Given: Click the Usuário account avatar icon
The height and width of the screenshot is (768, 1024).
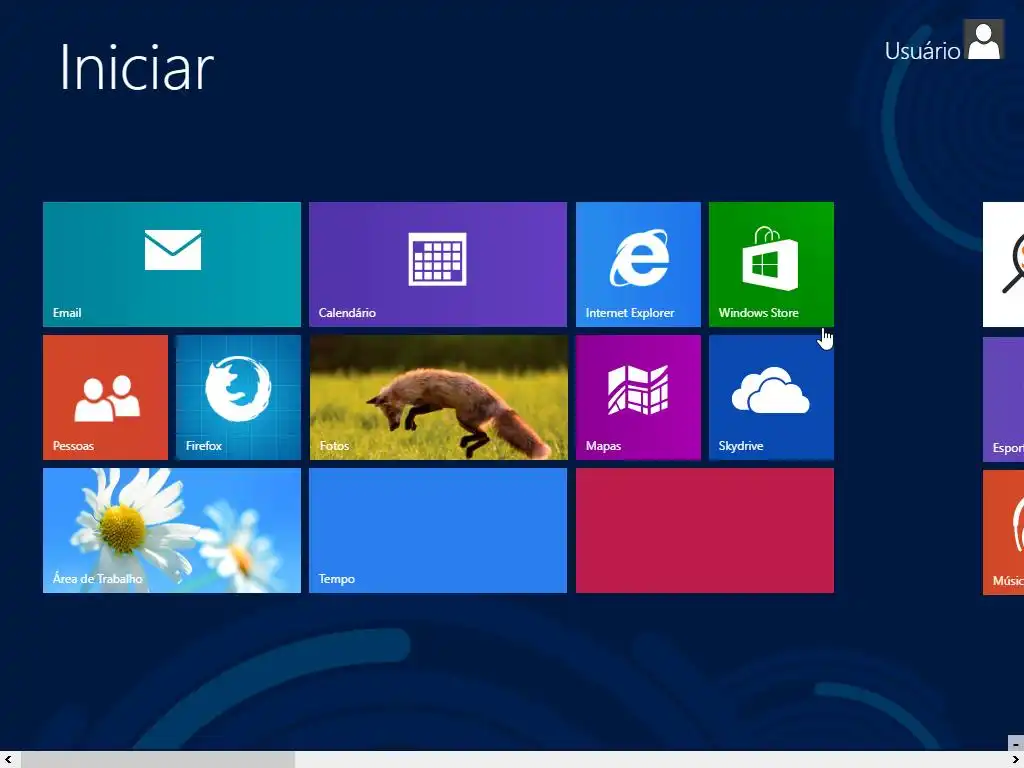Looking at the screenshot, I should coord(984,40).
